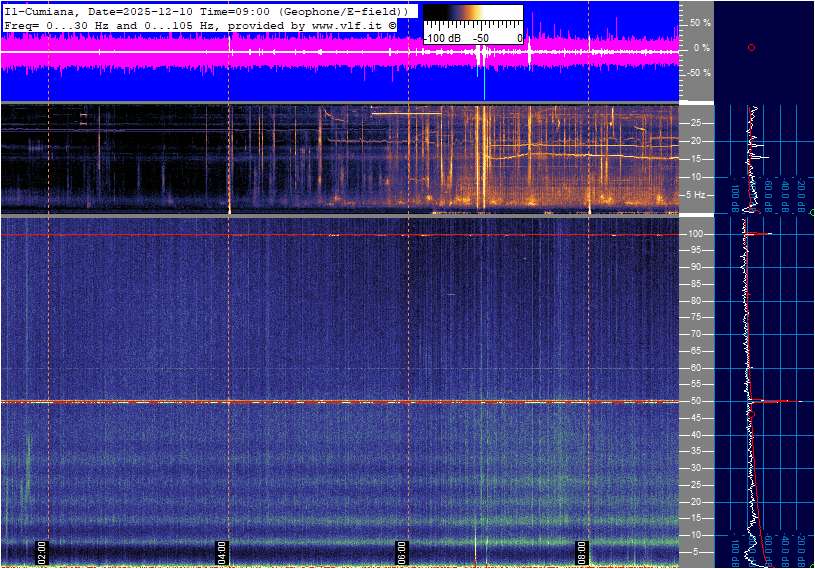The height and width of the screenshot is (569, 815).
Task: Jump to the 06:00 time marker
Action: [401, 550]
